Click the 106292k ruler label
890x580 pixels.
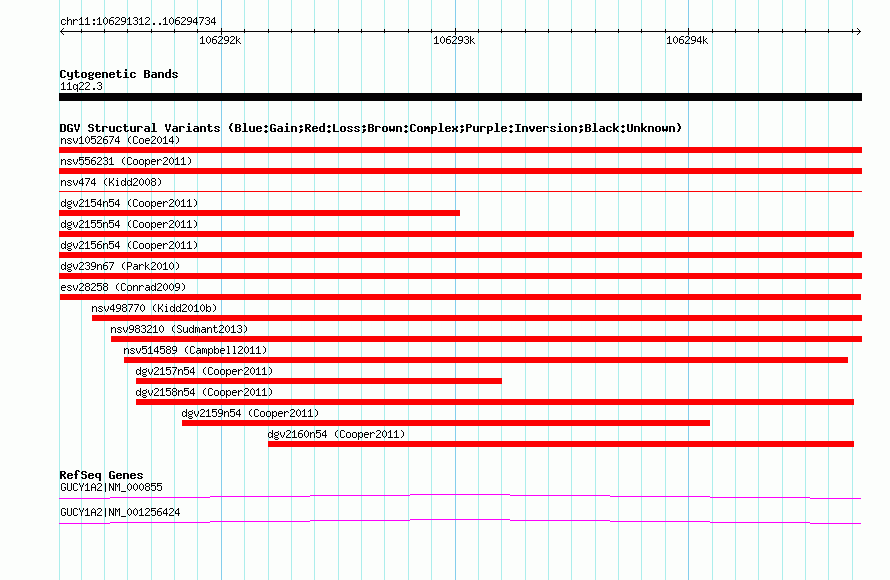(220, 40)
